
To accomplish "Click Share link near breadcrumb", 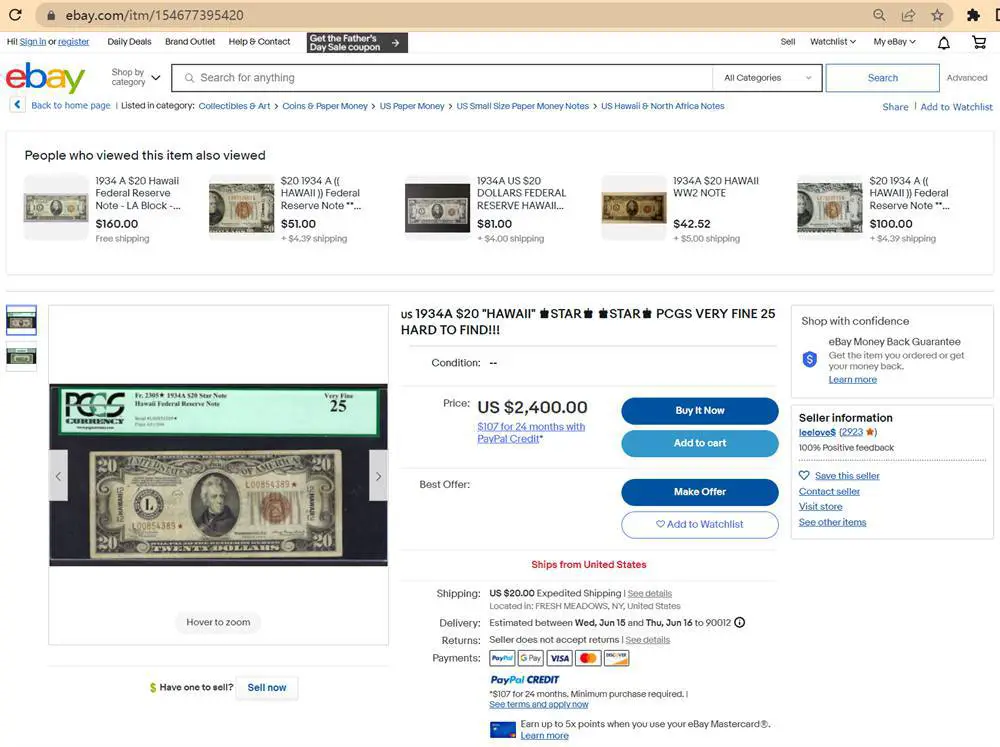I will (895, 107).
